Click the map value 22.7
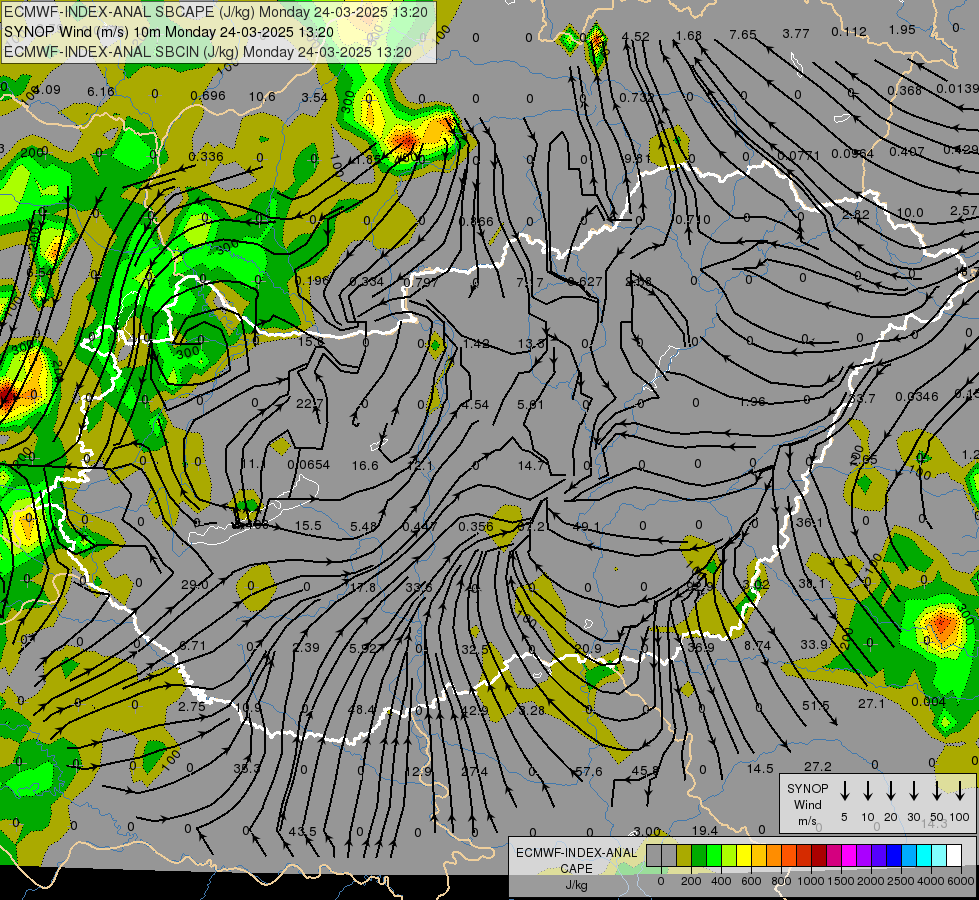979x900 pixels. [x=309, y=403]
